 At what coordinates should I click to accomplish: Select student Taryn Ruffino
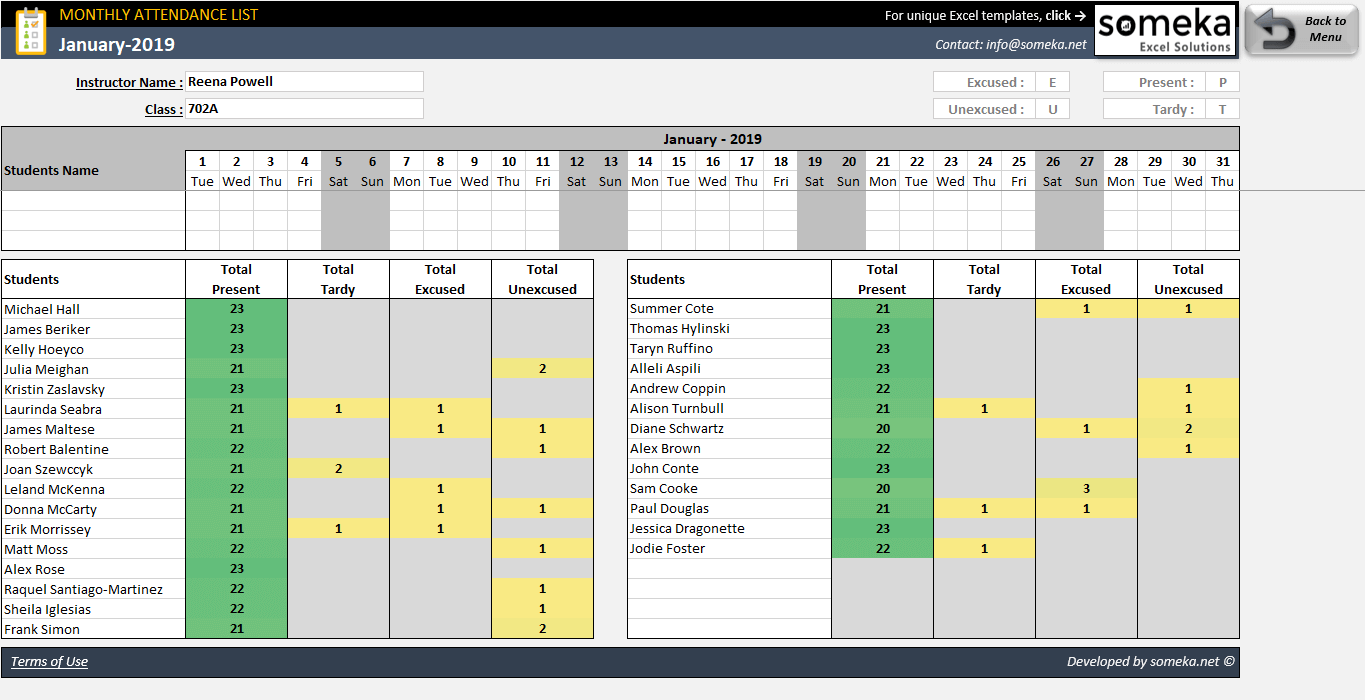[x=729, y=348]
